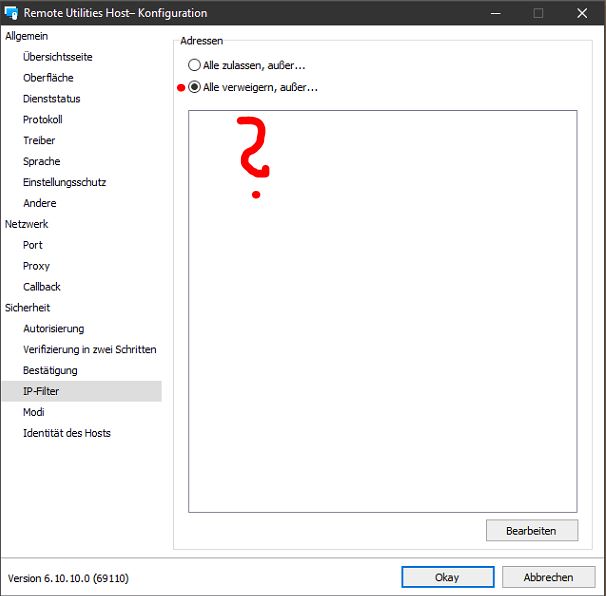
Task: Click the Remote Utilities title bar icon
Action: 12,13
